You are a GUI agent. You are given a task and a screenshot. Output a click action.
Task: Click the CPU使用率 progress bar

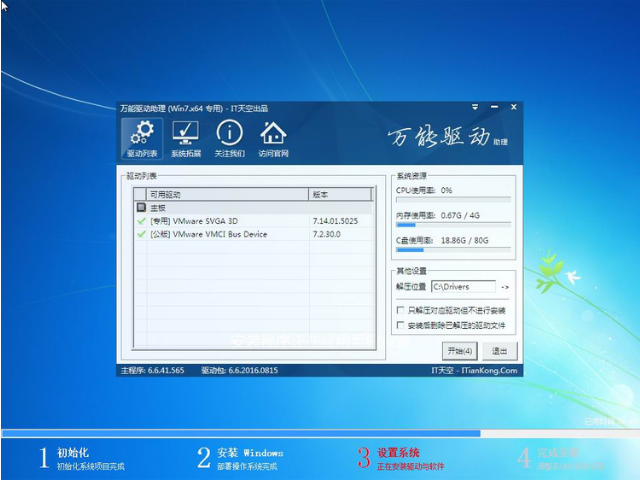tap(453, 200)
